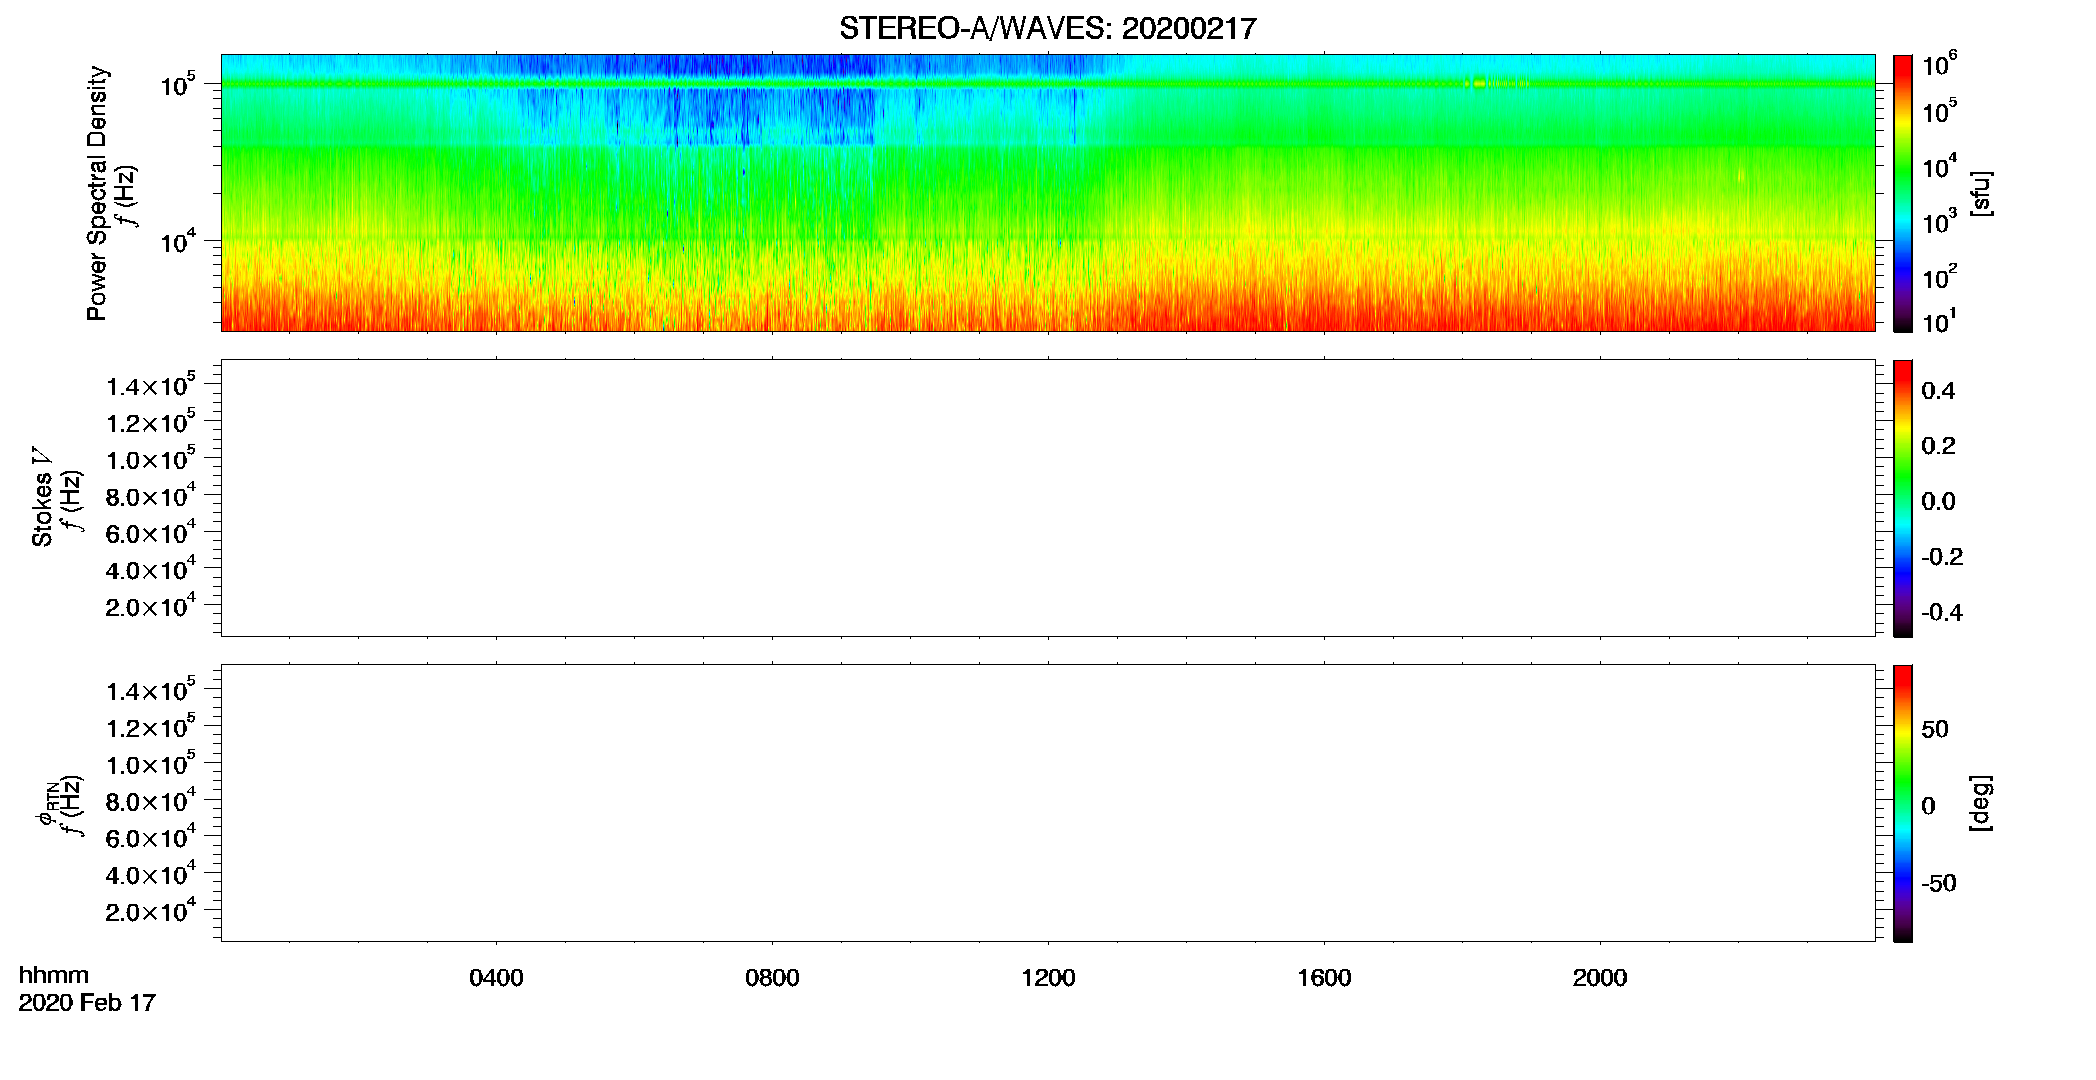Image resolution: width=2096 pixels, height=1080 pixels.
Task: Click the power spectral density color bar
Action: click(x=1903, y=193)
